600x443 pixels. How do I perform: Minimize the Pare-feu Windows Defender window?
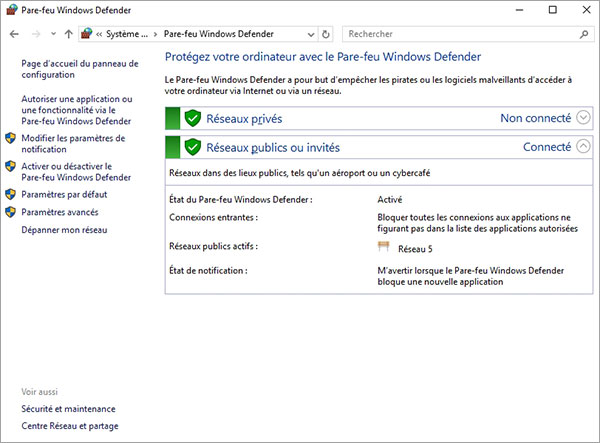pyautogui.click(x=519, y=10)
